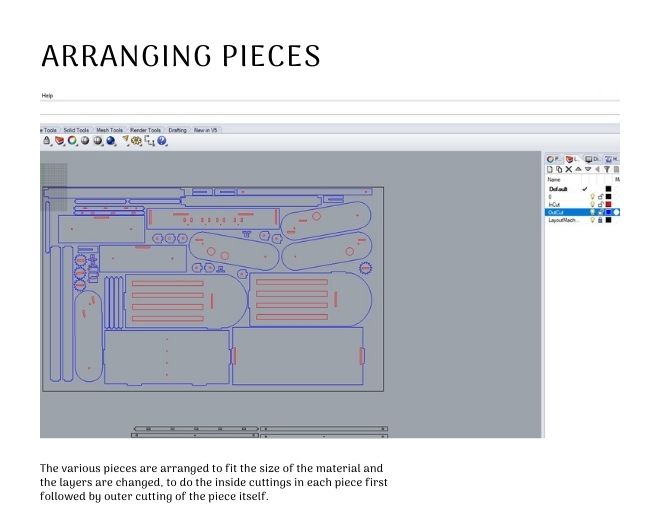Click the second gray render sphere icon
The image size is (660, 528).
(98, 141)
